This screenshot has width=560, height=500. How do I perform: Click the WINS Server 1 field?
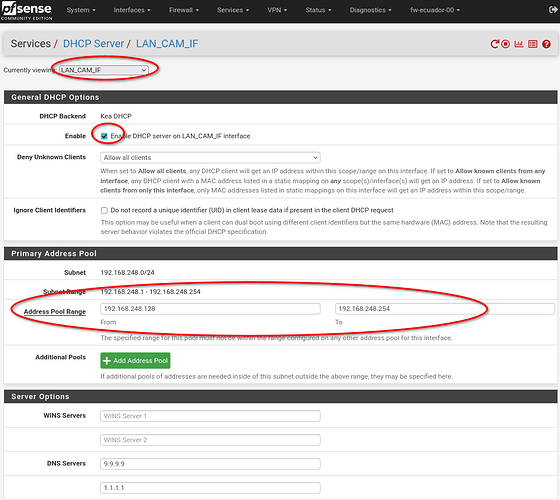click(210, 416)
